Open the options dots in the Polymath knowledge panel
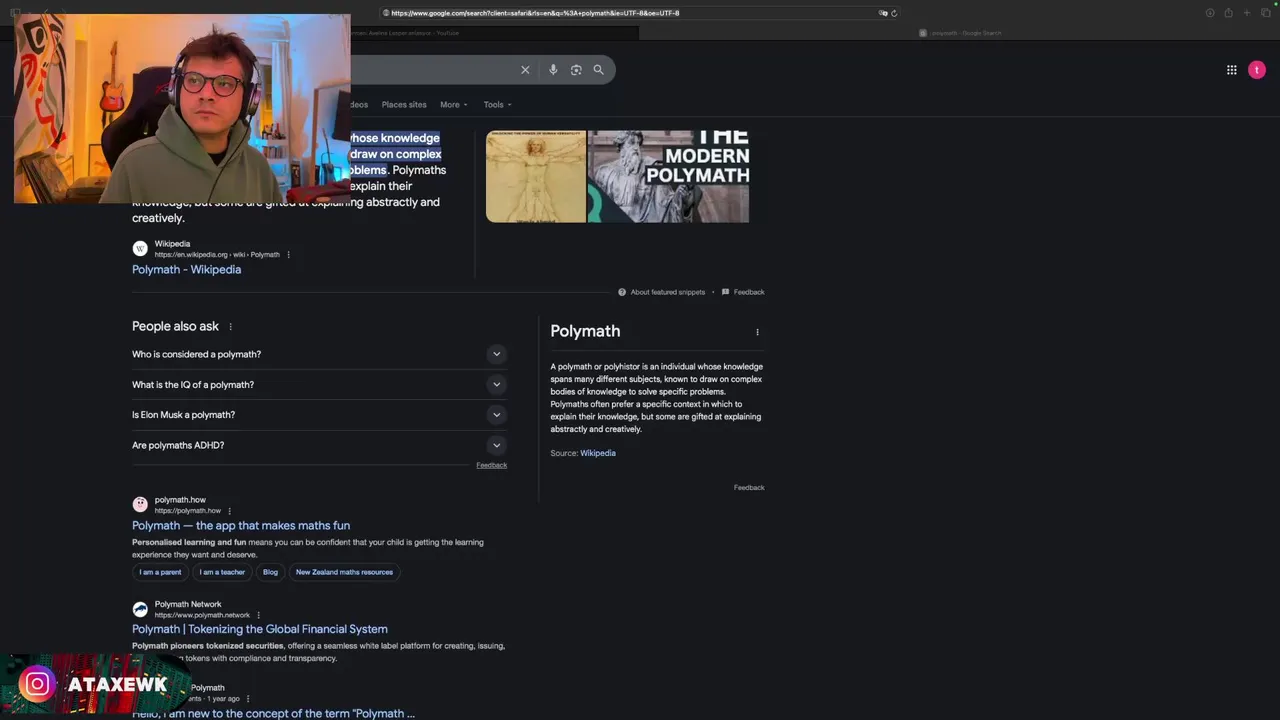 pyautogui.click(x=757, y=332)
